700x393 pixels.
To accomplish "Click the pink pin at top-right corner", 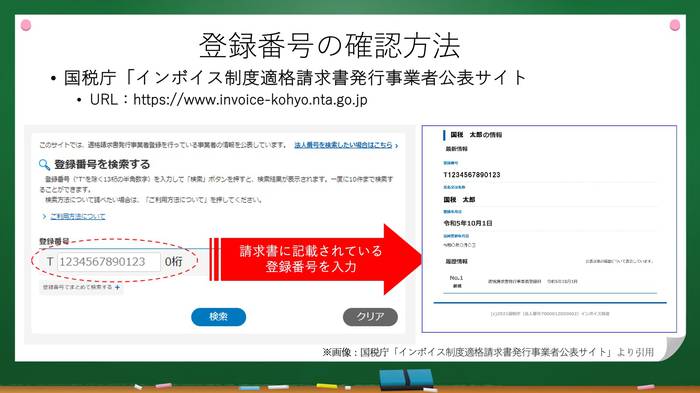I will (675, 25).
